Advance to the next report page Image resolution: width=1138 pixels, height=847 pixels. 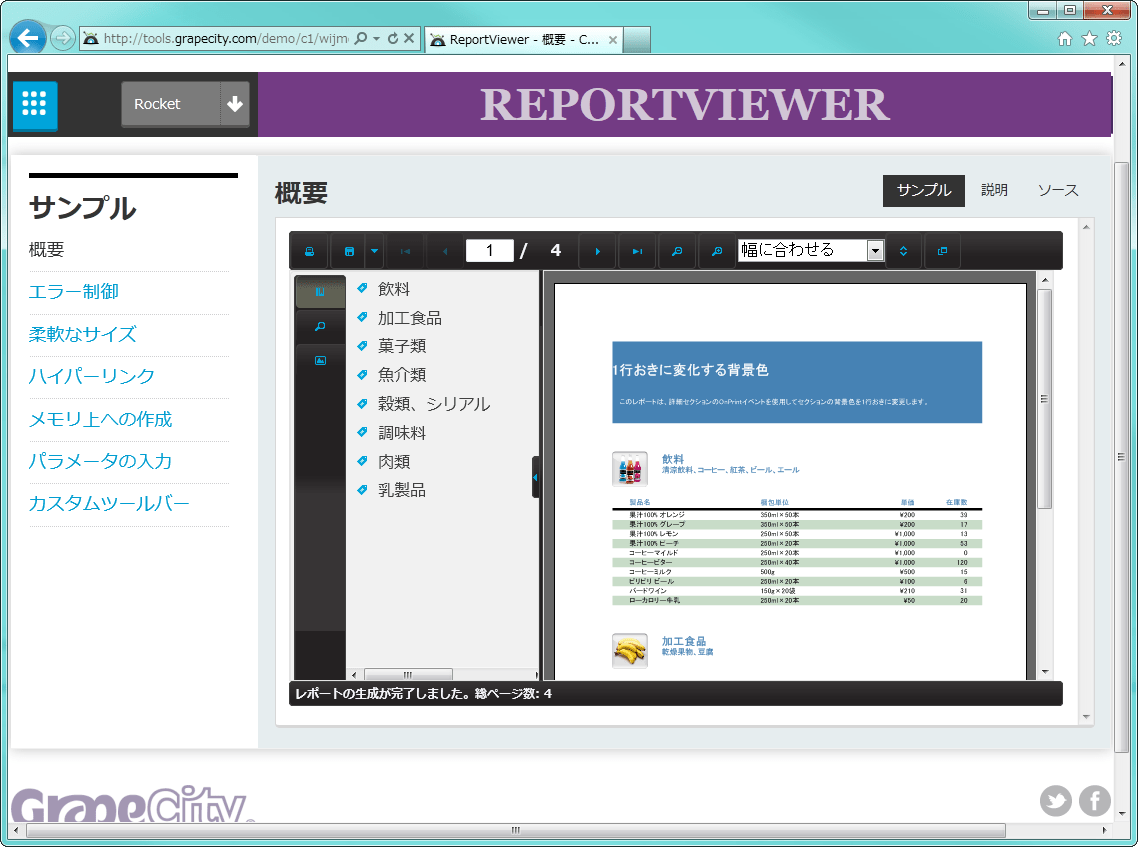coord(597,250)
